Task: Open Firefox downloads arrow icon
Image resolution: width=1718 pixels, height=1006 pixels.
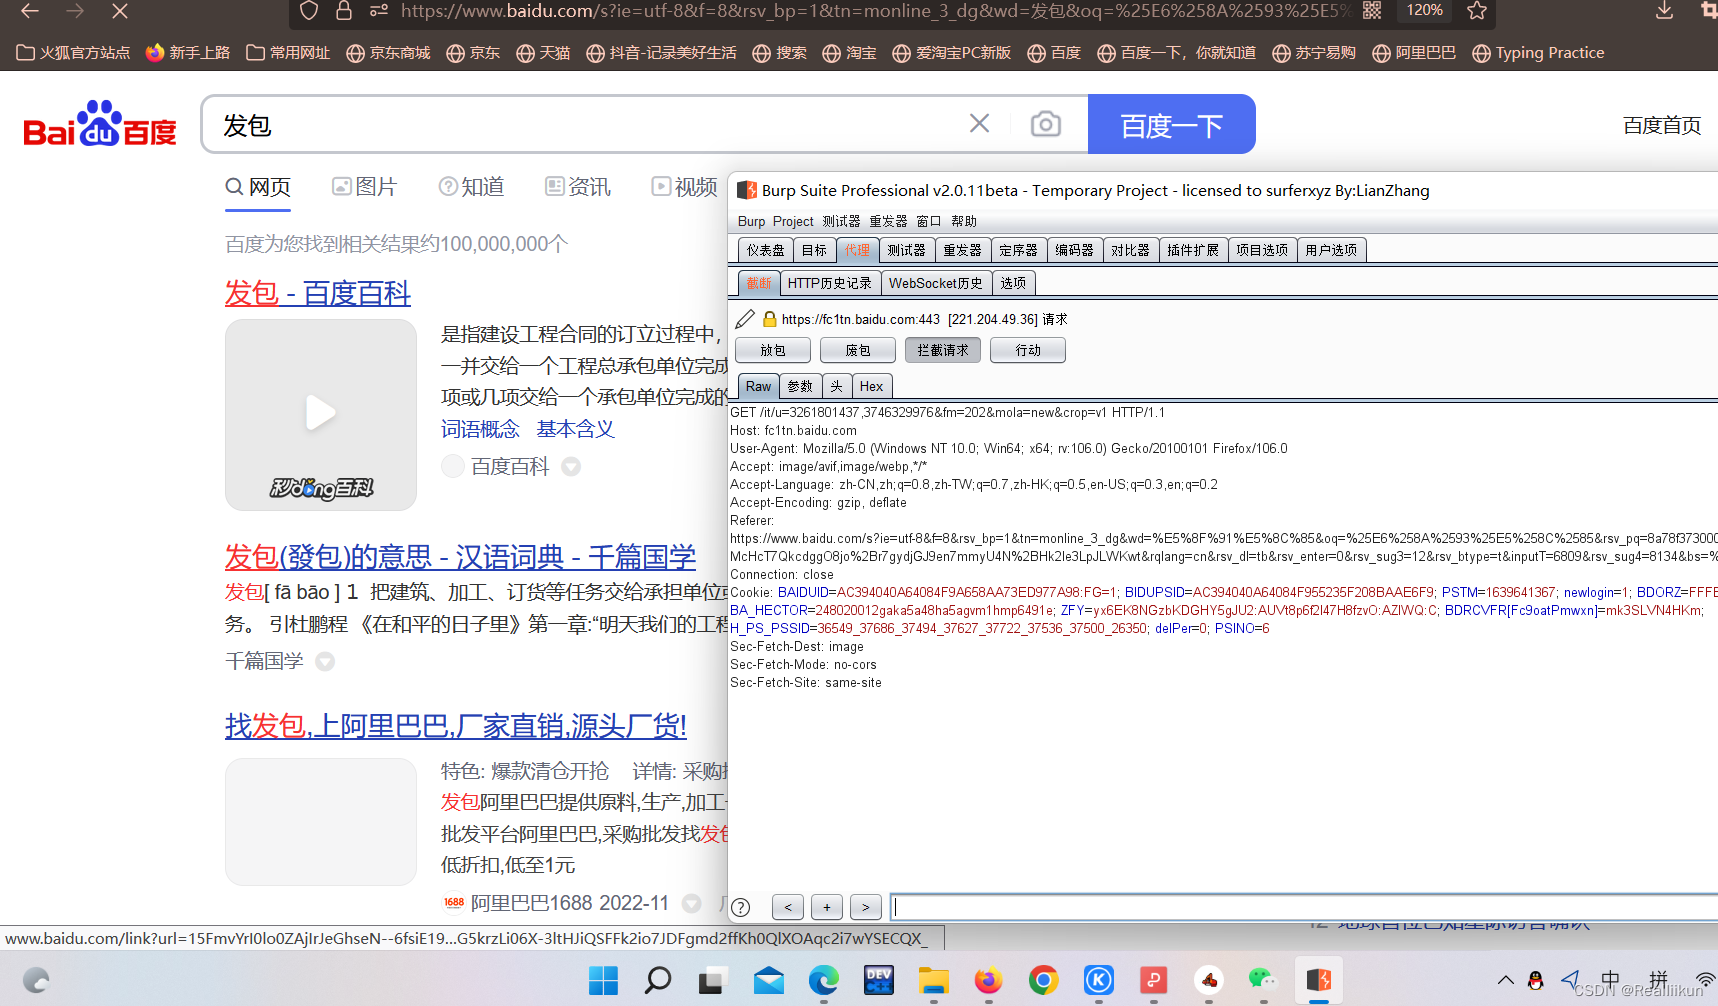Action: click(x=1664, y=10)
